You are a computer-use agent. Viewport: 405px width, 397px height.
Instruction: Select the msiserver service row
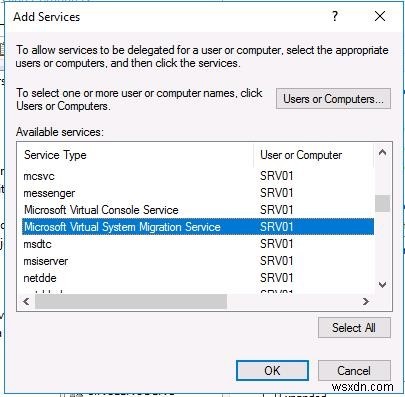click(198, 261)
